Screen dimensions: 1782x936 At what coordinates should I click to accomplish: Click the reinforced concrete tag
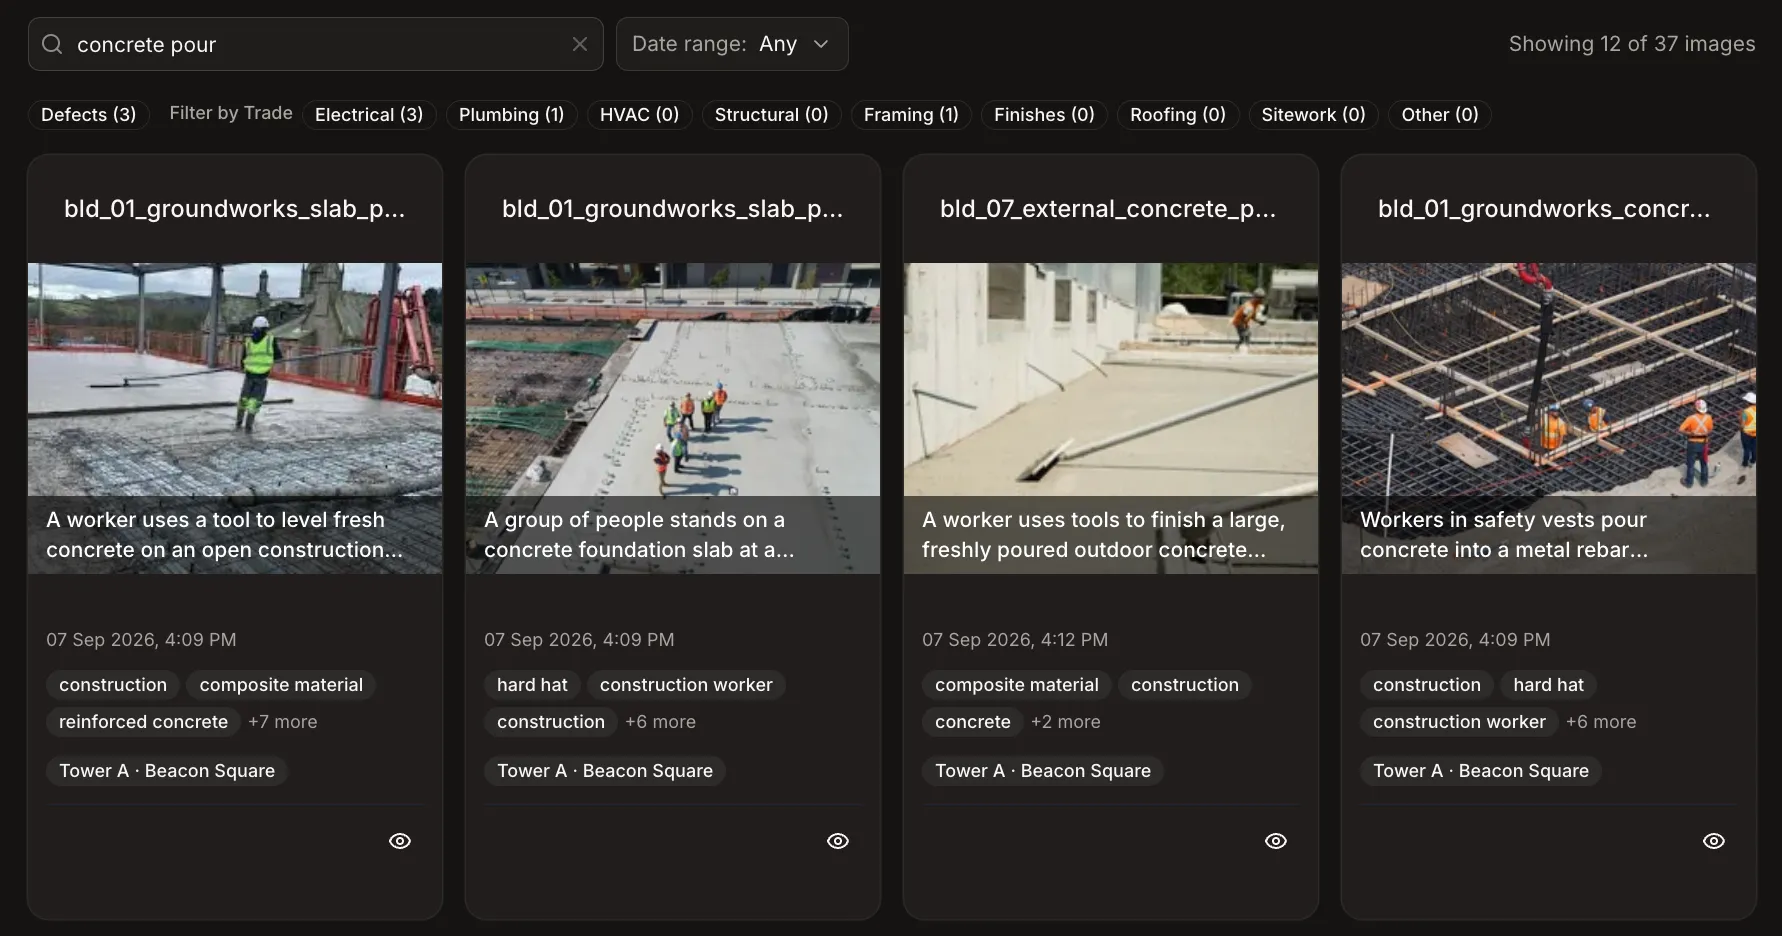tap(143, 722)
